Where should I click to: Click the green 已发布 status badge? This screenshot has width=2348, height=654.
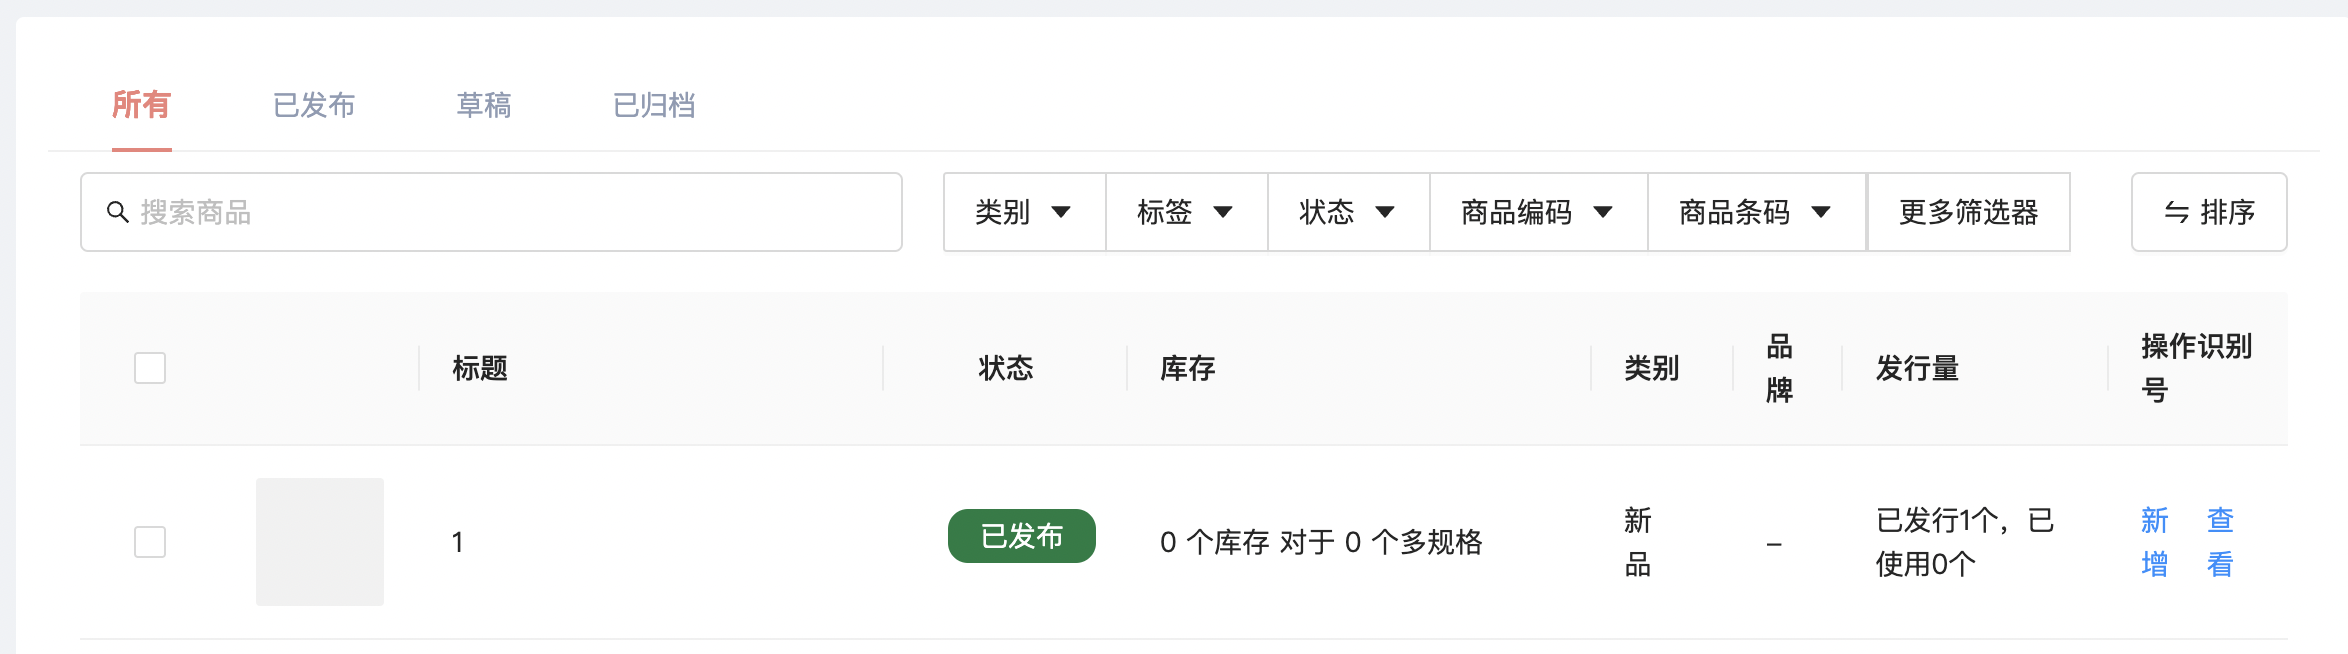1022,536
